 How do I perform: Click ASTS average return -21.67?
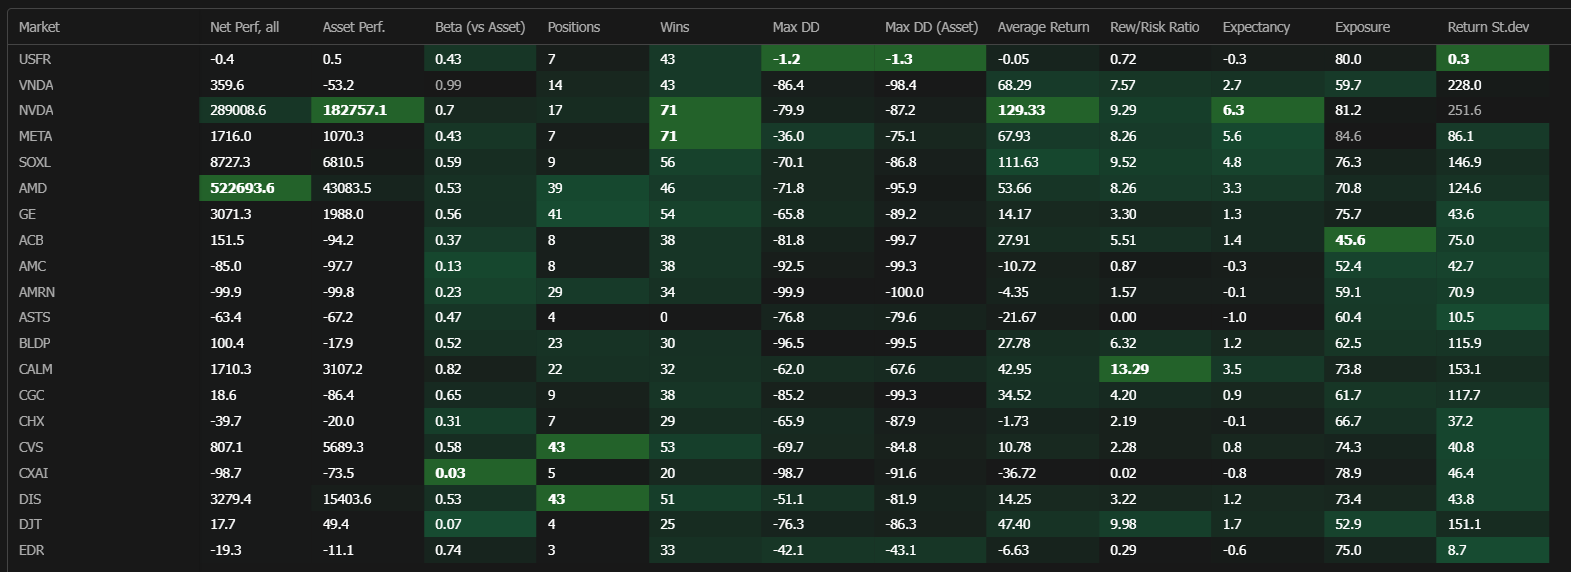1017,317
